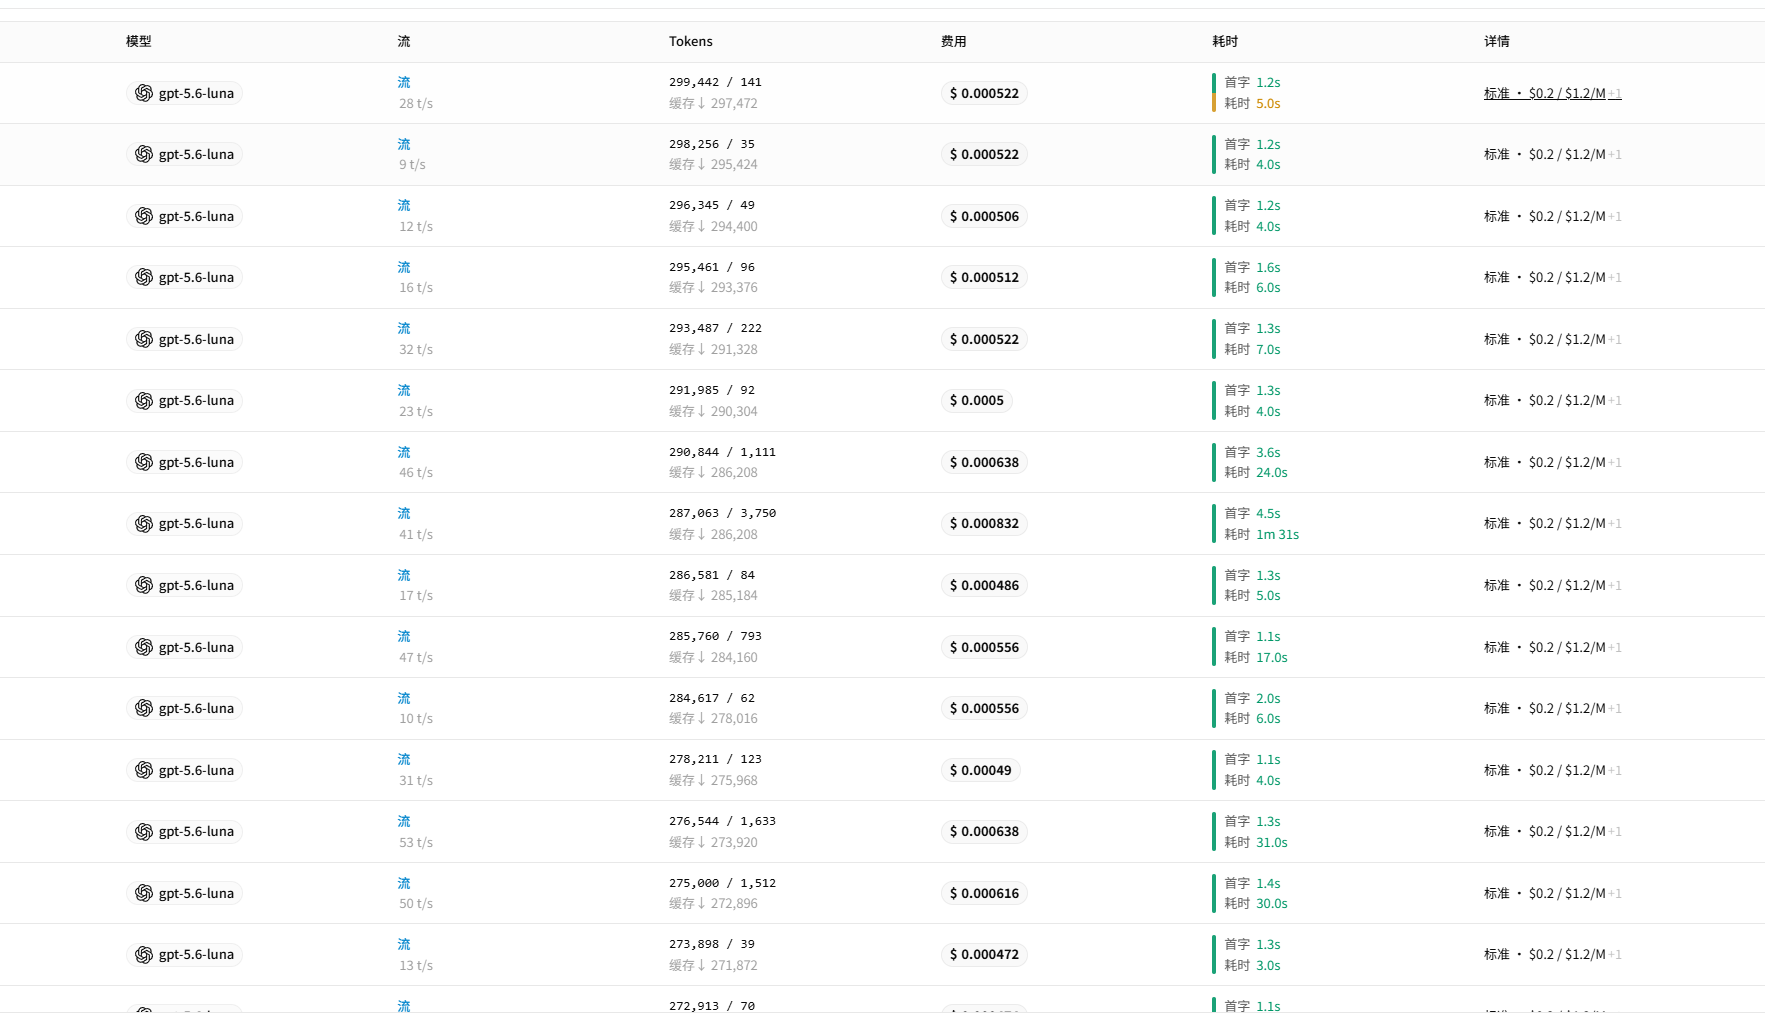Click the $ 0.000506 cost tag
The width and height of the screenshot is (1765, 1025).
984,216
